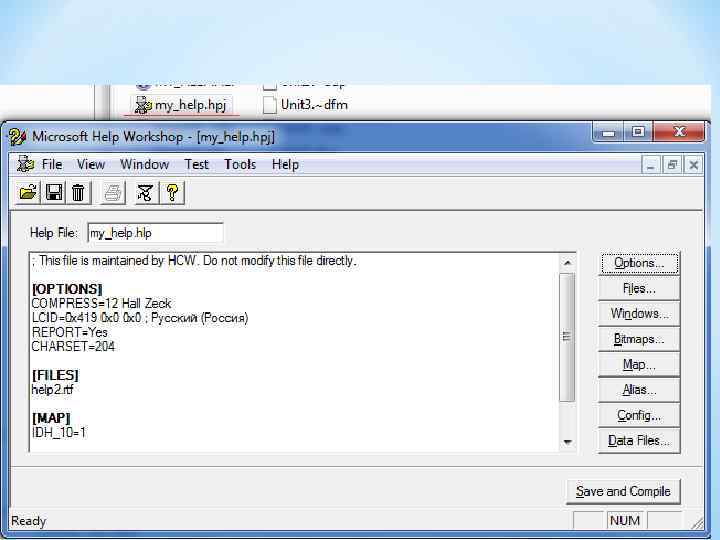This screenshot has width=720, height=540.
Task: Click the Help Workshop title bar icon
Action: point(17,137)
